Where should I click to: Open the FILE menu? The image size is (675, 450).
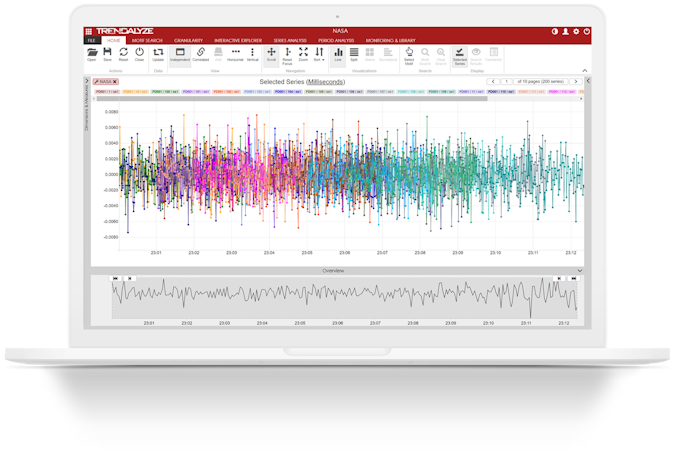92,40
